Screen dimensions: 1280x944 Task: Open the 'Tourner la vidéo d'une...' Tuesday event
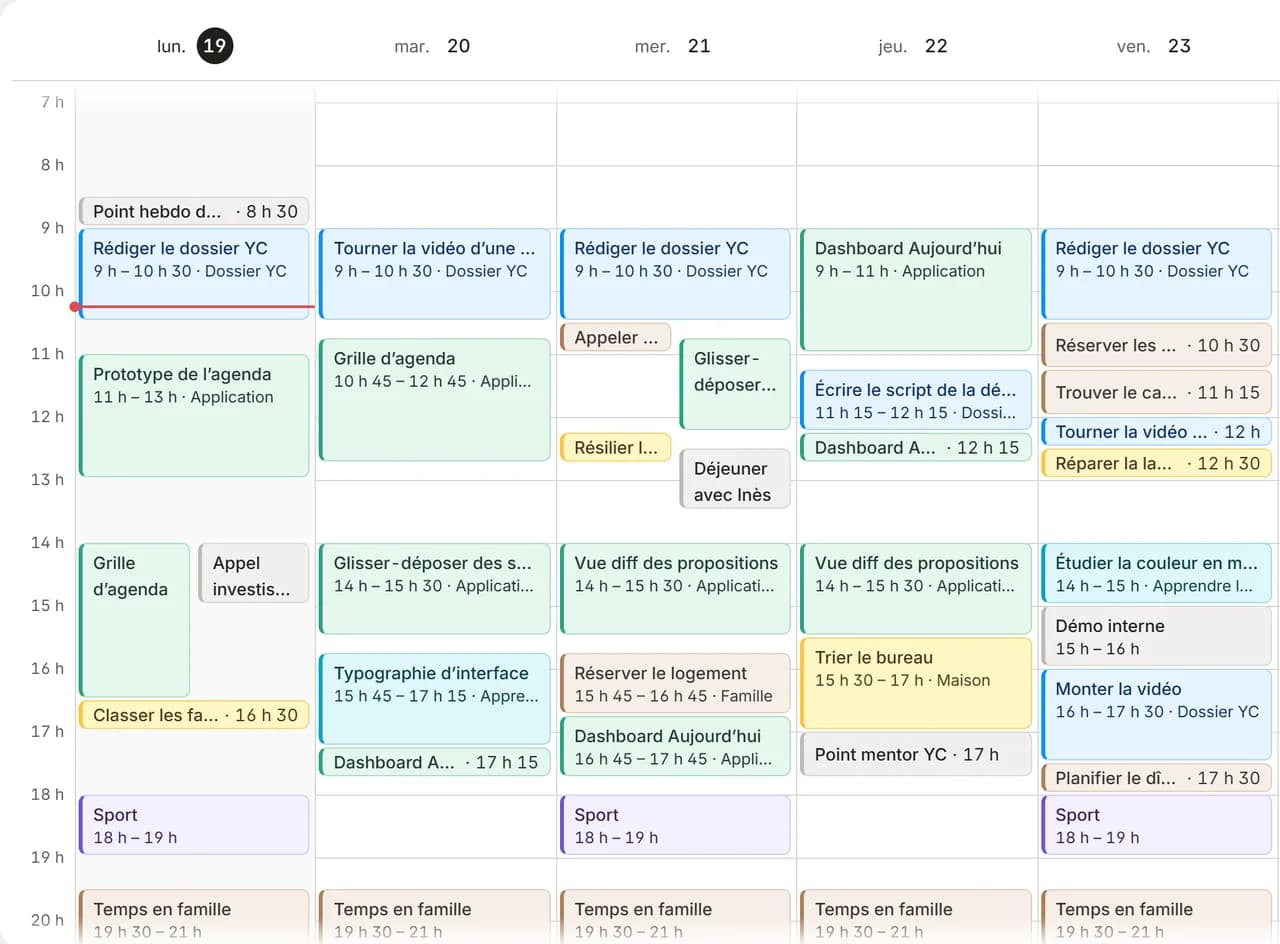coord(435,274)
